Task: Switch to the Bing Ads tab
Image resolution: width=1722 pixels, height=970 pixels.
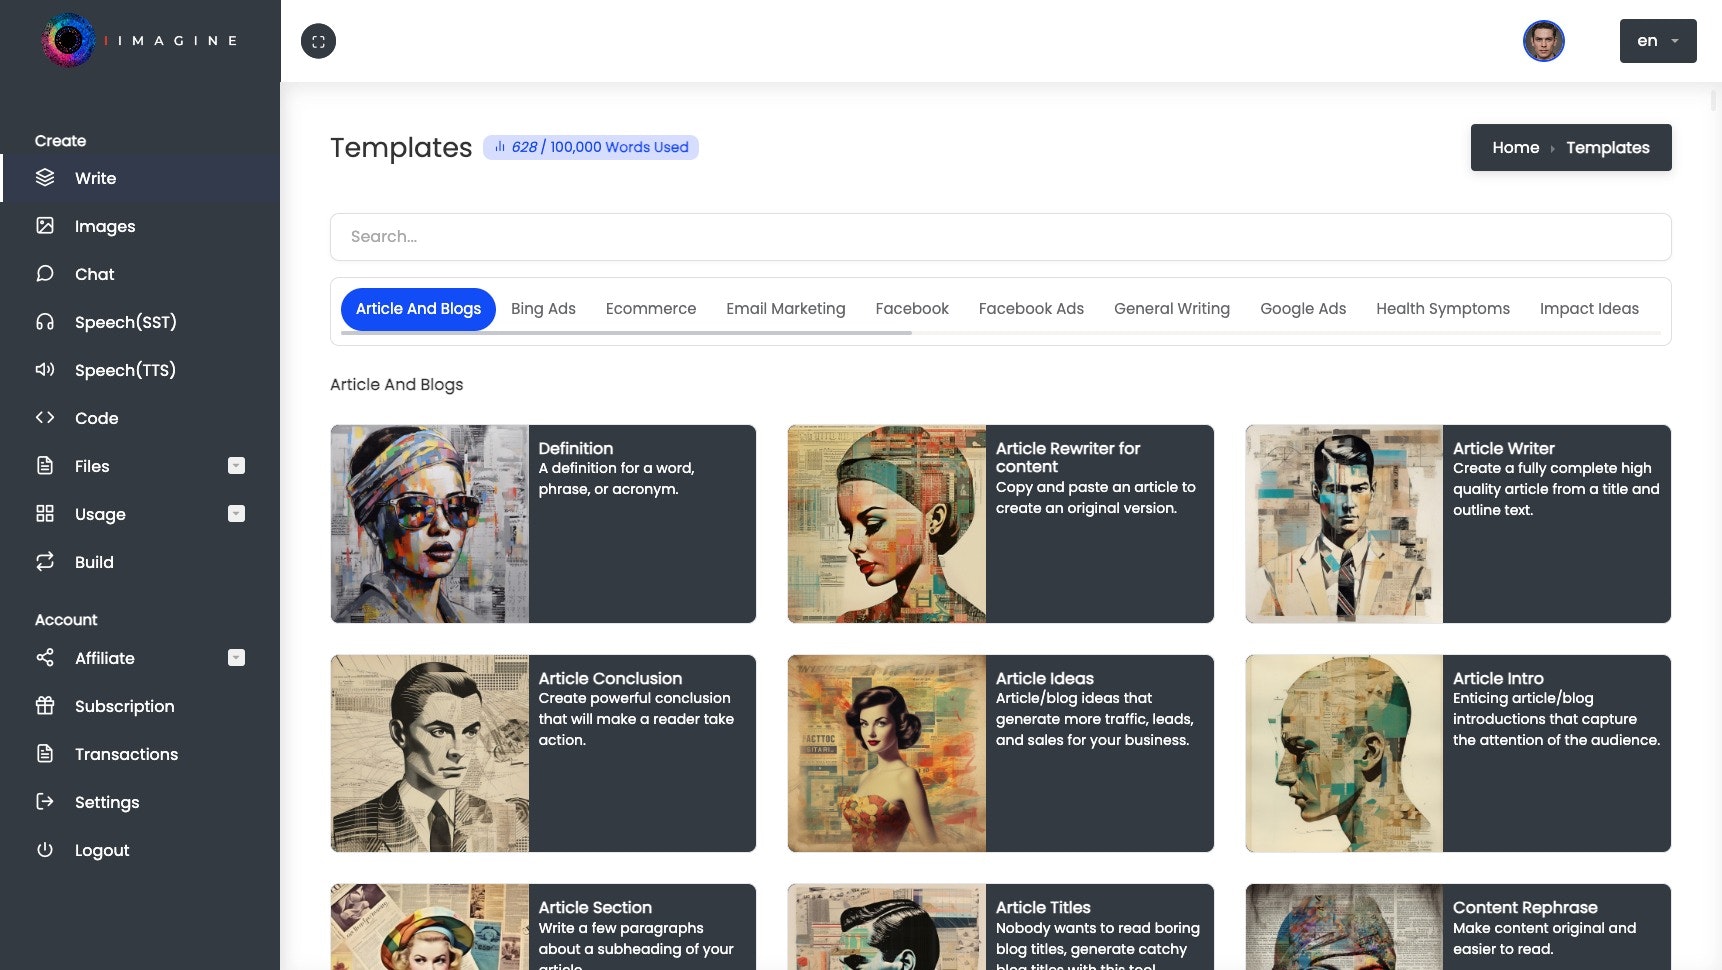Action: click(x=543, y=309)
